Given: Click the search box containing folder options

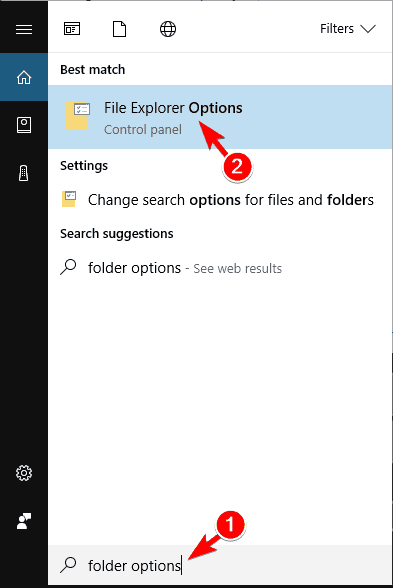Looking at the screenshot, I should (220, 565).
